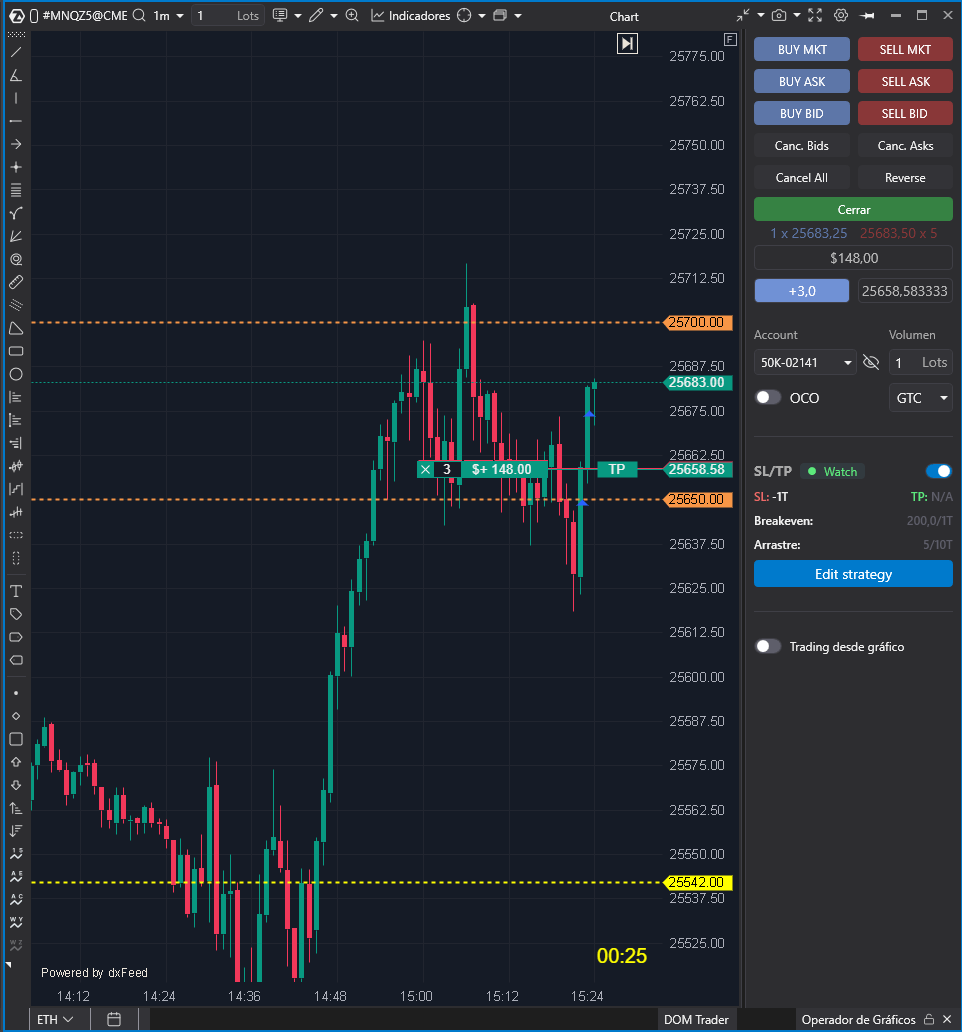Click the BUY ASK button

pos(801,82)
